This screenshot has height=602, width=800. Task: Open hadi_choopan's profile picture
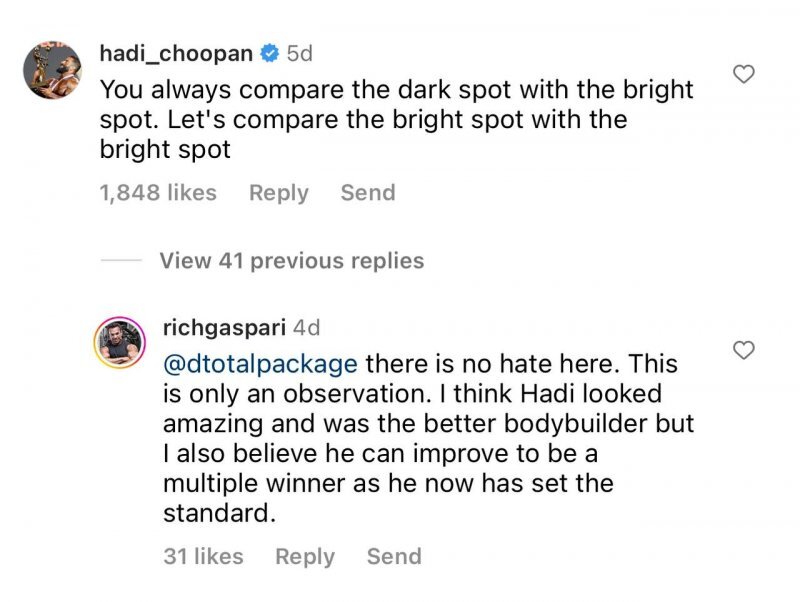pyautogui.click(x=52, y=70)
